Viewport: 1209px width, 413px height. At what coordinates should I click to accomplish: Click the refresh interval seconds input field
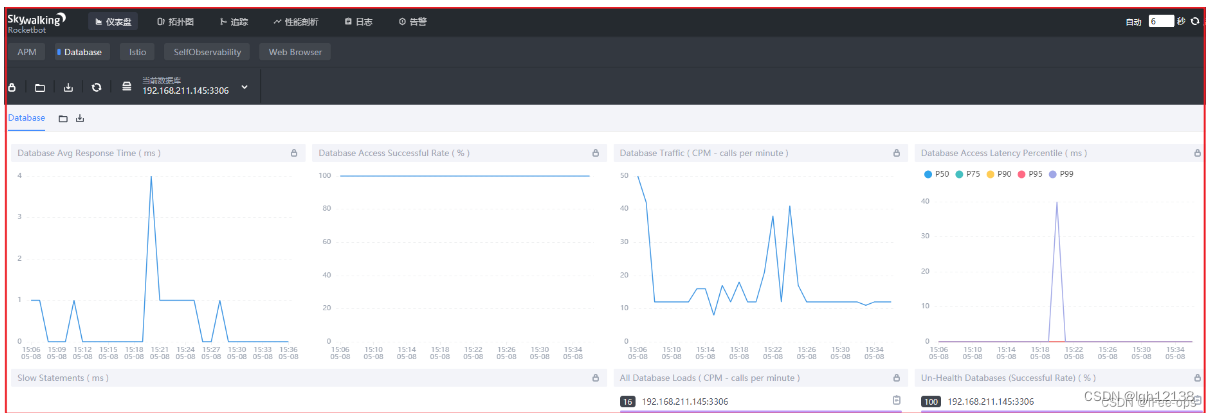(x=1160, y=21)
